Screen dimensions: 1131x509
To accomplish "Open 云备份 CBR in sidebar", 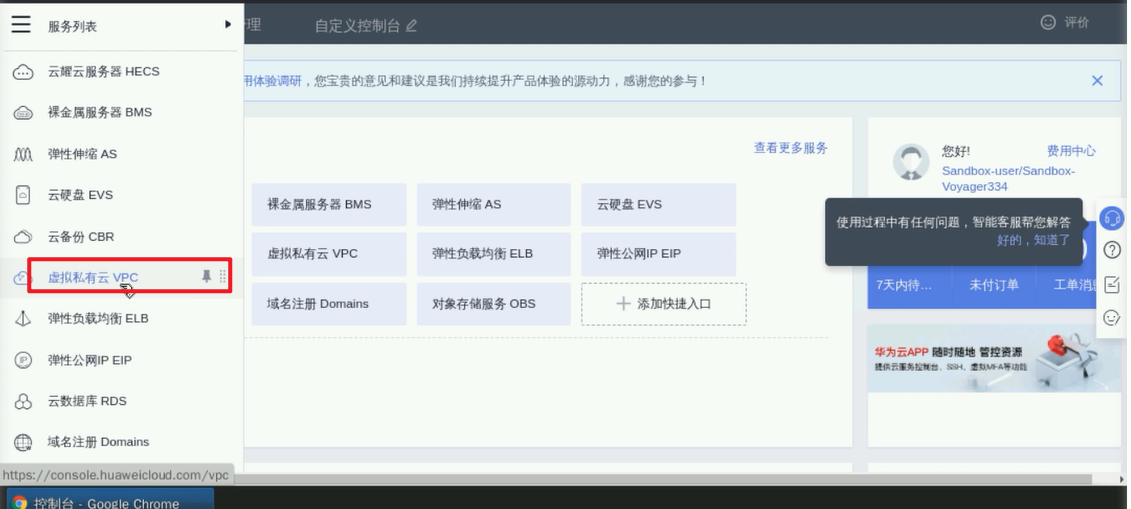I will pyautogui.click(x=81, y=236).
